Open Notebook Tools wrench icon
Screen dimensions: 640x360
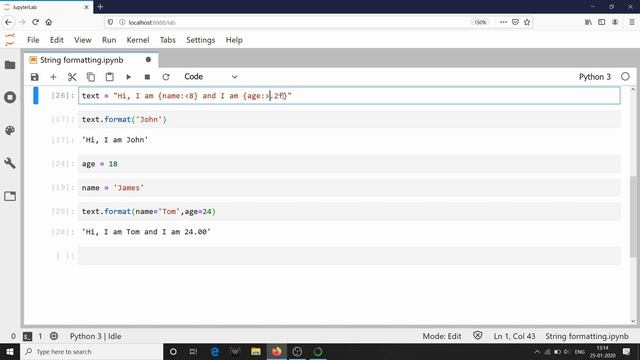point(10,163)
